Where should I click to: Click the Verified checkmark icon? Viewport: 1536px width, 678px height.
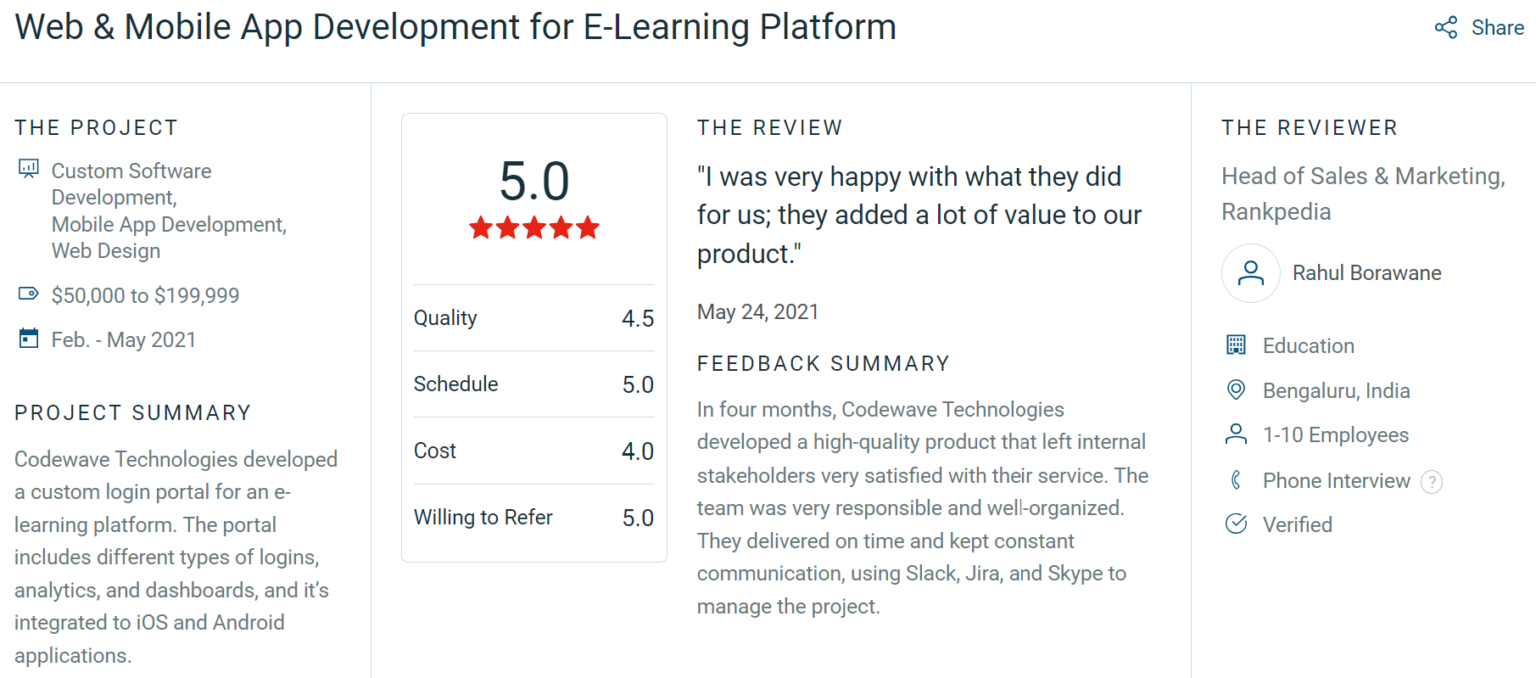click(1237, 524)
